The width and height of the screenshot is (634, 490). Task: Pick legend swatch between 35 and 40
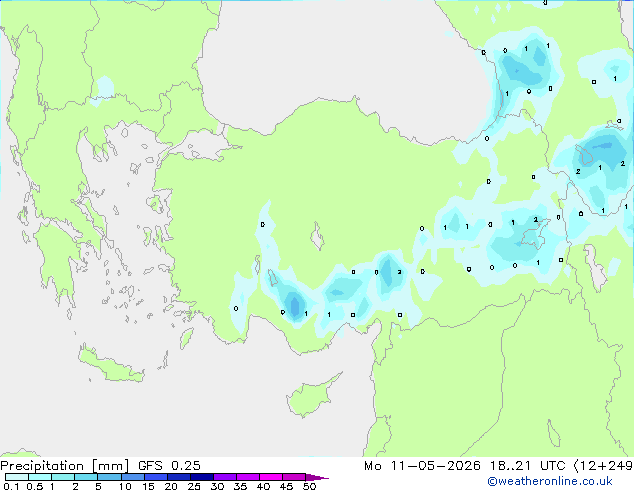tap(248, 477)
